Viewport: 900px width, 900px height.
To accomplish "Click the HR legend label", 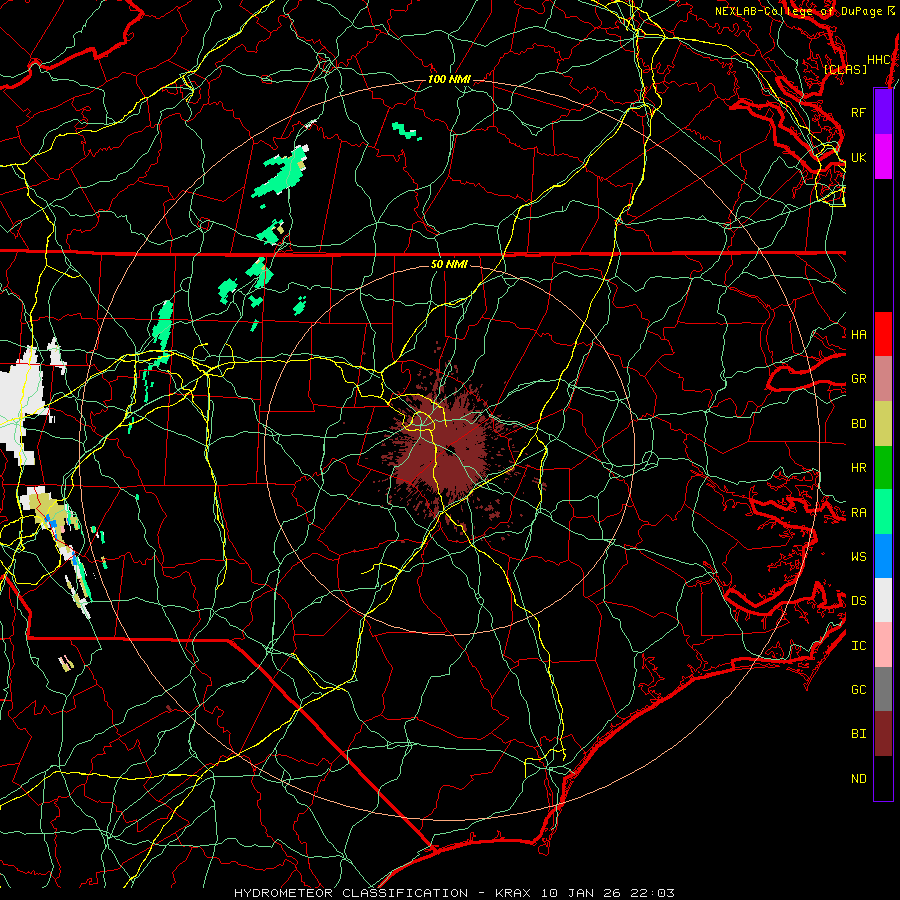I will [x=859, y=468].
